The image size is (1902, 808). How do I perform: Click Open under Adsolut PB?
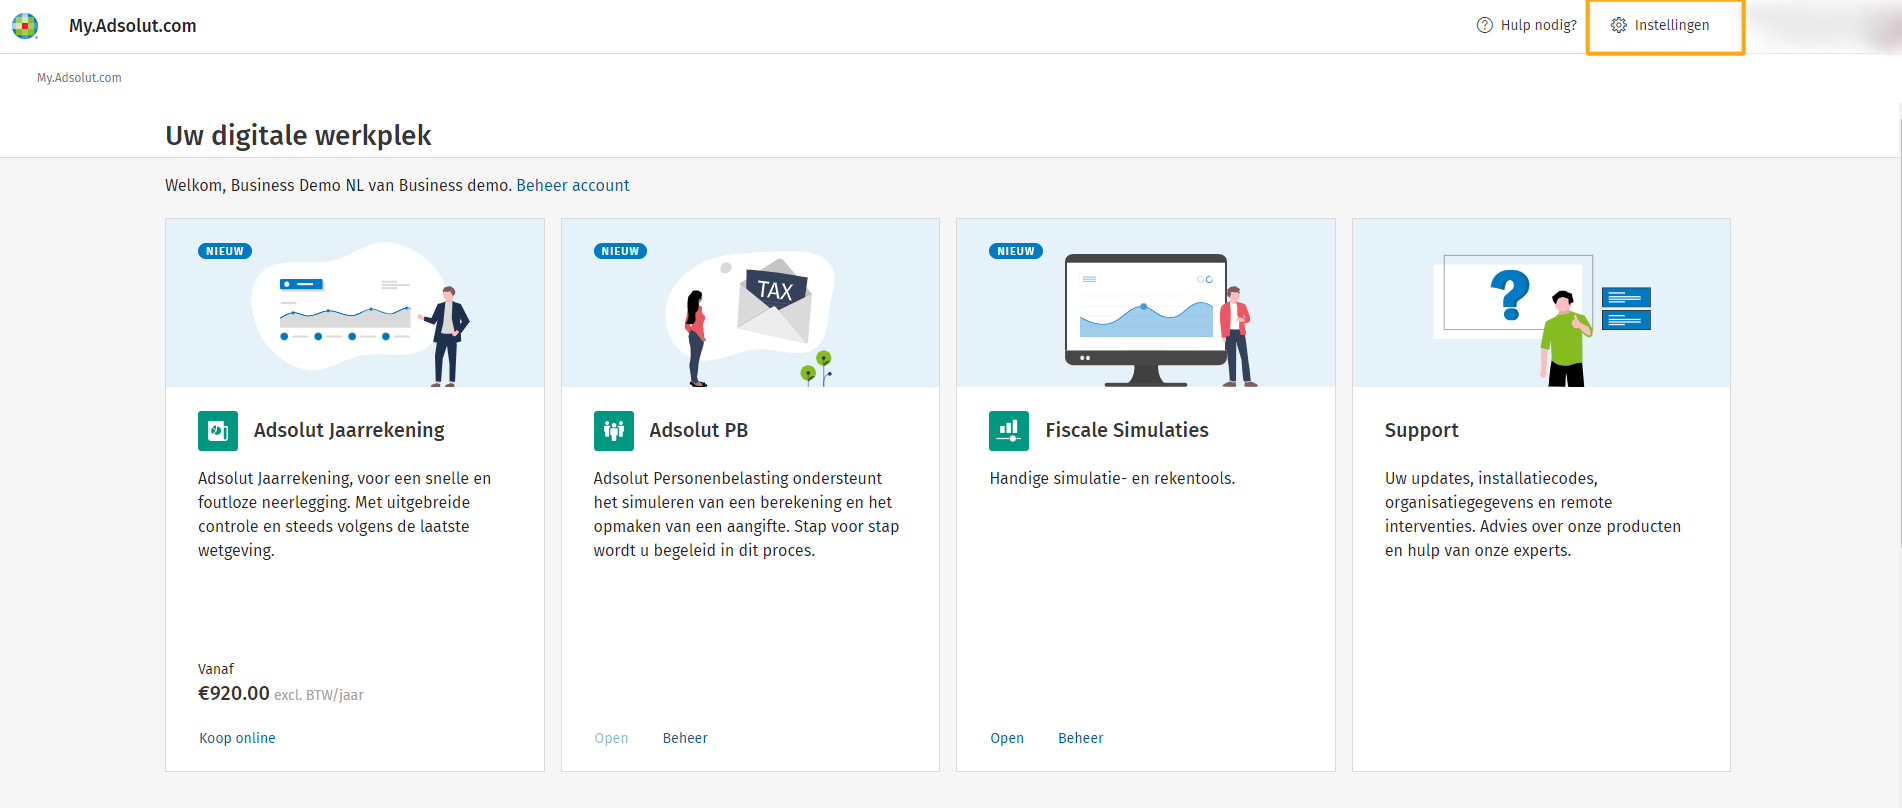point(611,738)
